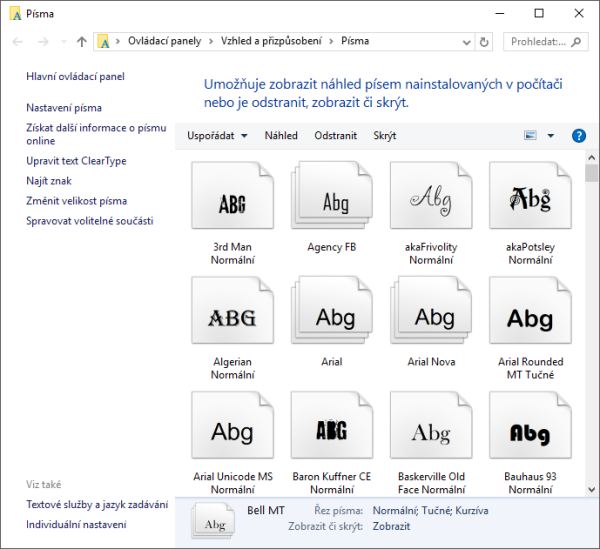Viewport: 600px width, 549px height.
Task: Click the search magnifier icon
Action: click(576, 42)
